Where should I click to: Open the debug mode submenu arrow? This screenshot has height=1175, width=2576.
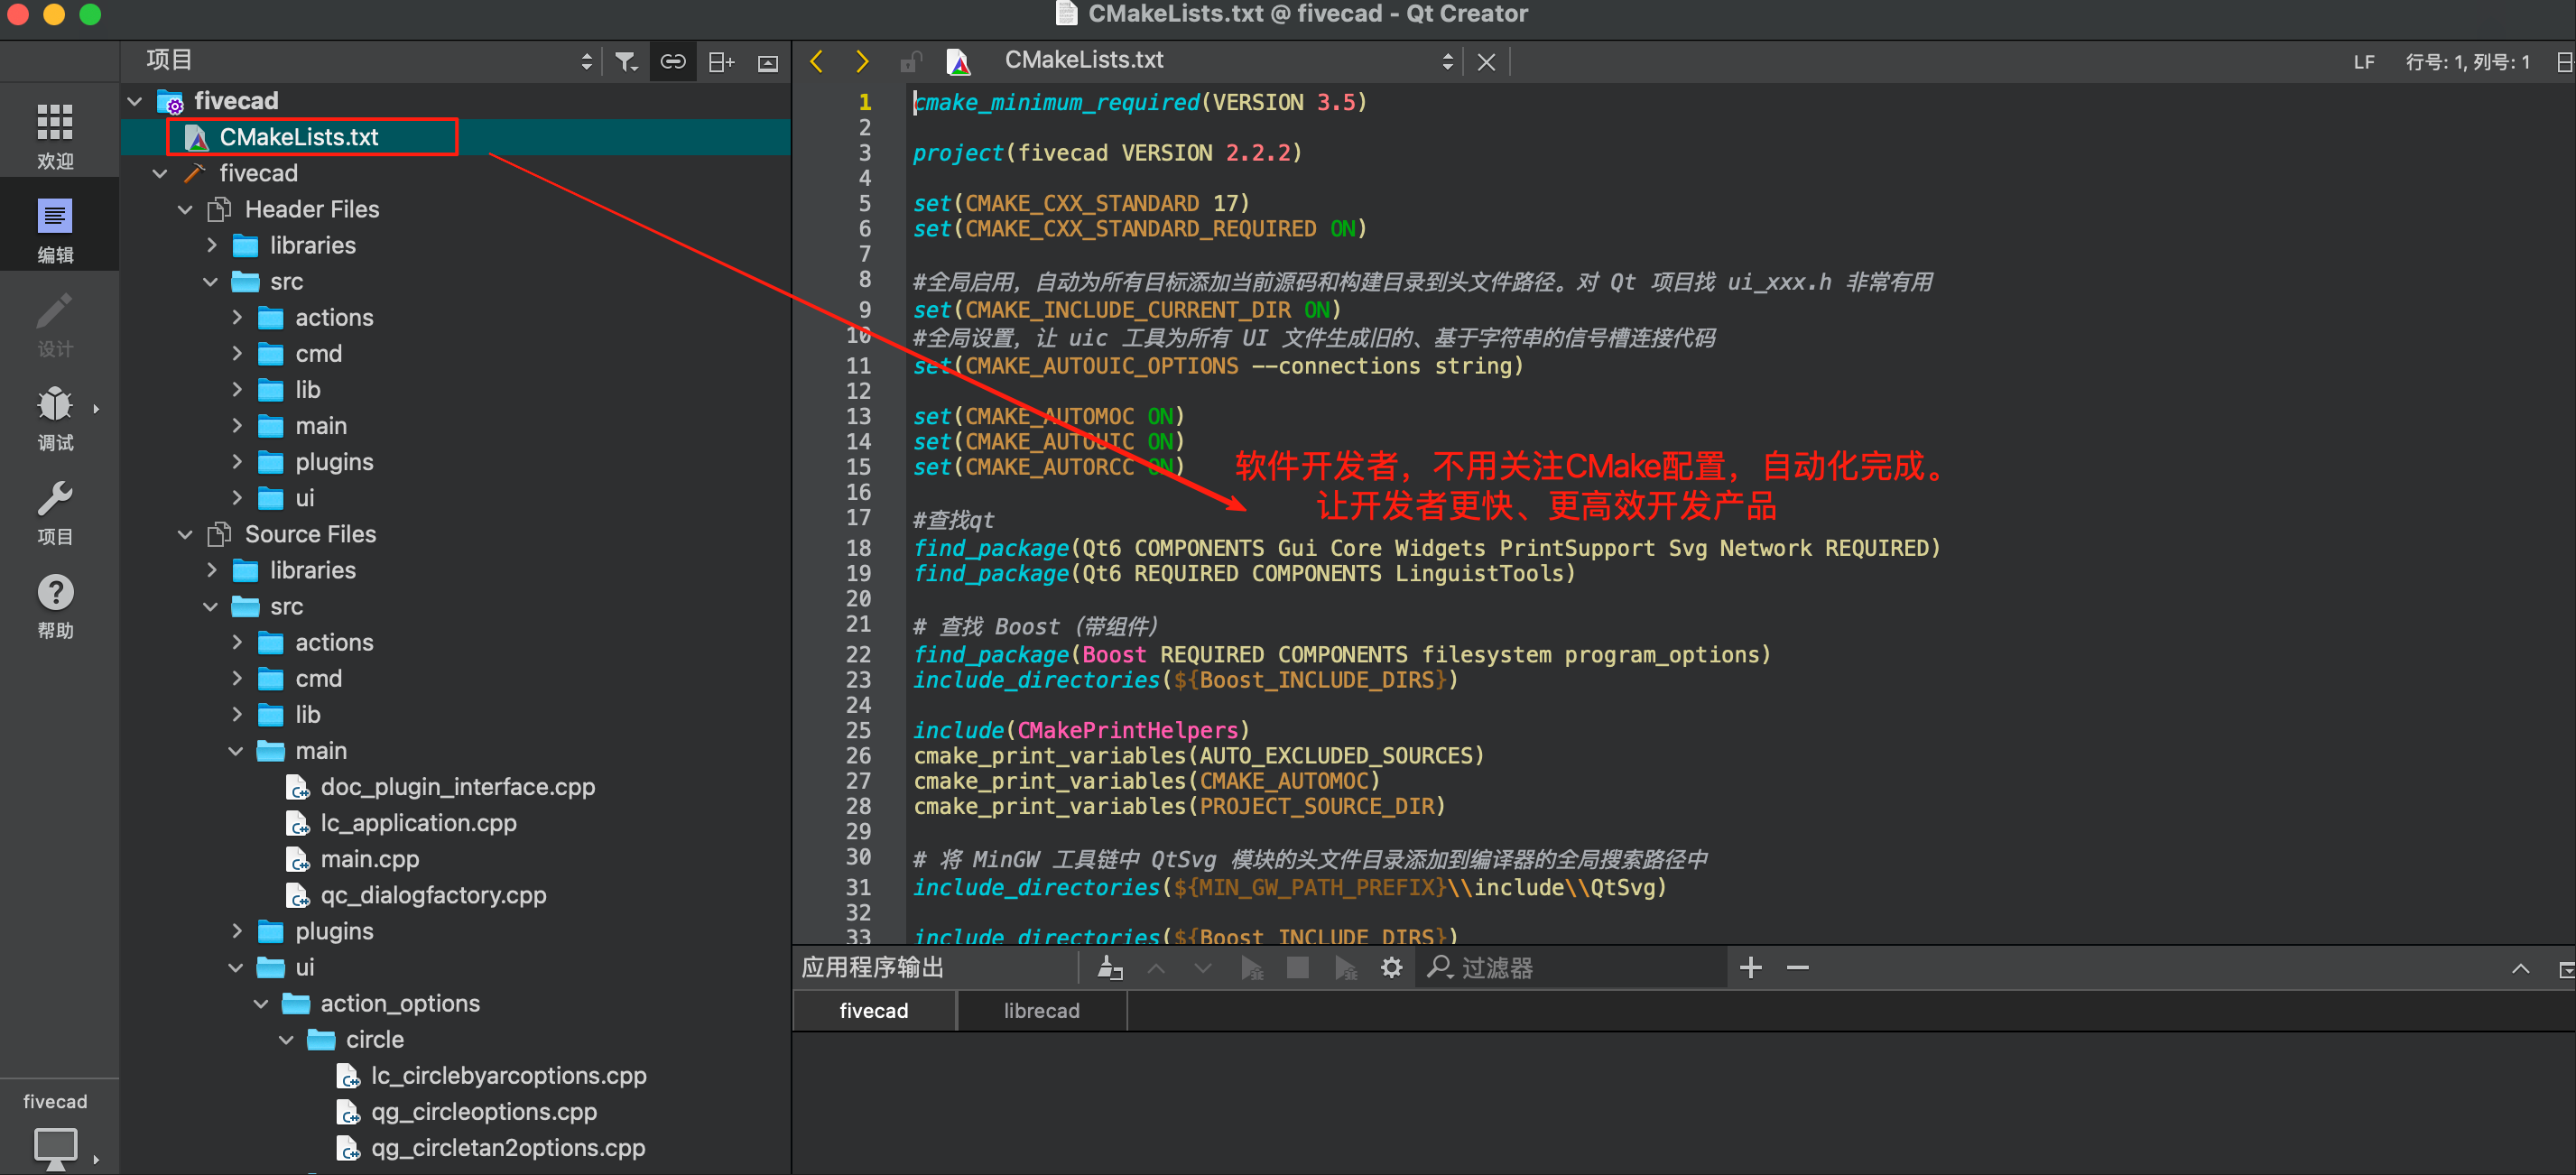[x=96, y=409]
